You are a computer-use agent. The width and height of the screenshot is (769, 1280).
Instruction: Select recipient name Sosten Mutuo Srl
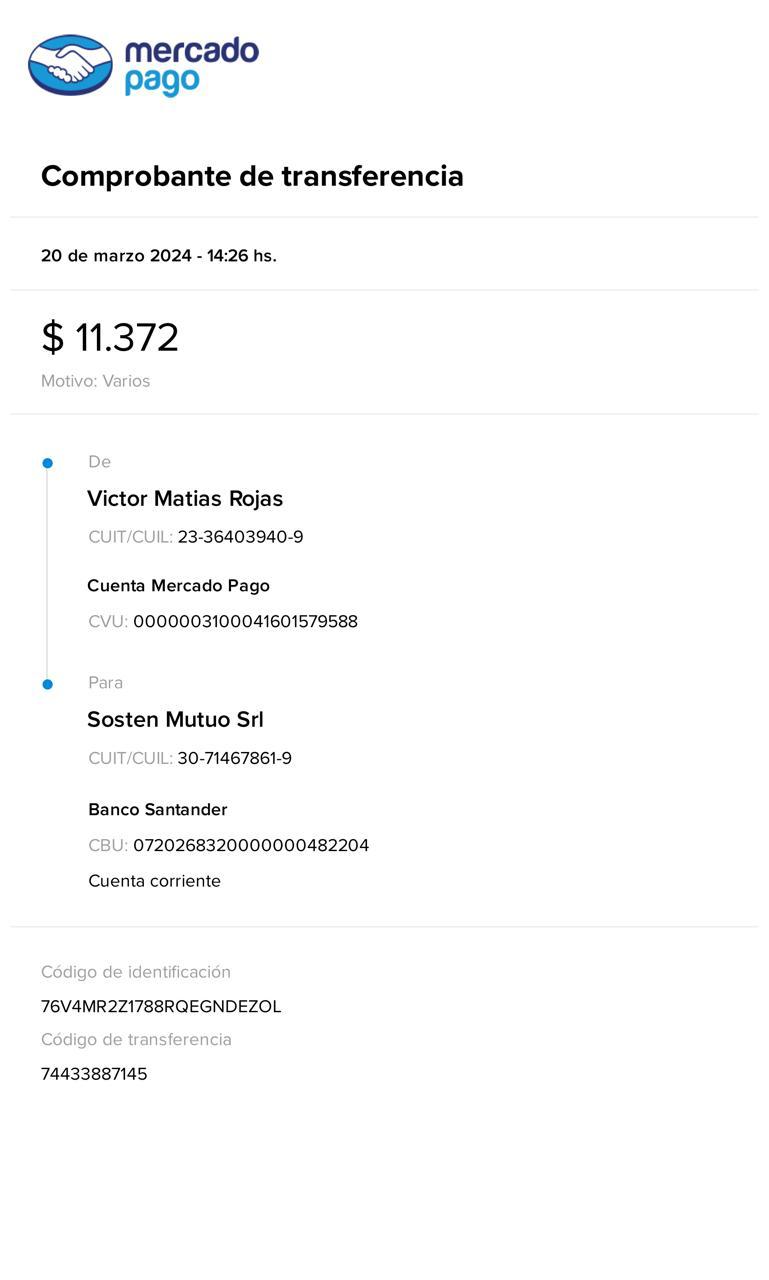click(x=175, y=719)
